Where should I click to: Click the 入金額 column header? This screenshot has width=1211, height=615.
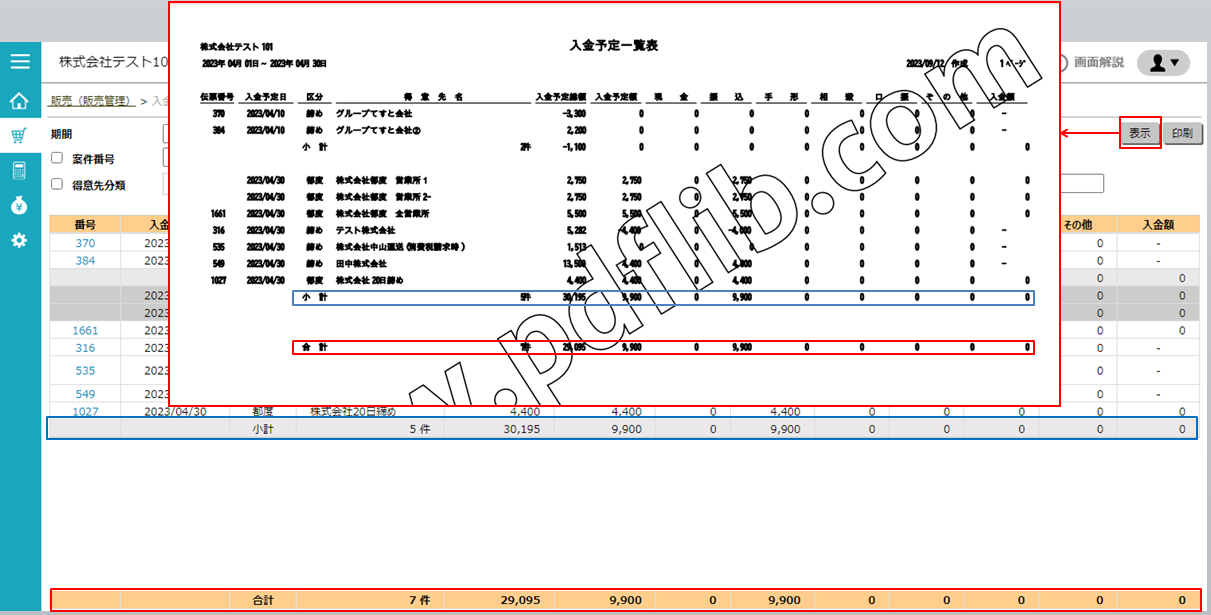tap(1157, 224)
